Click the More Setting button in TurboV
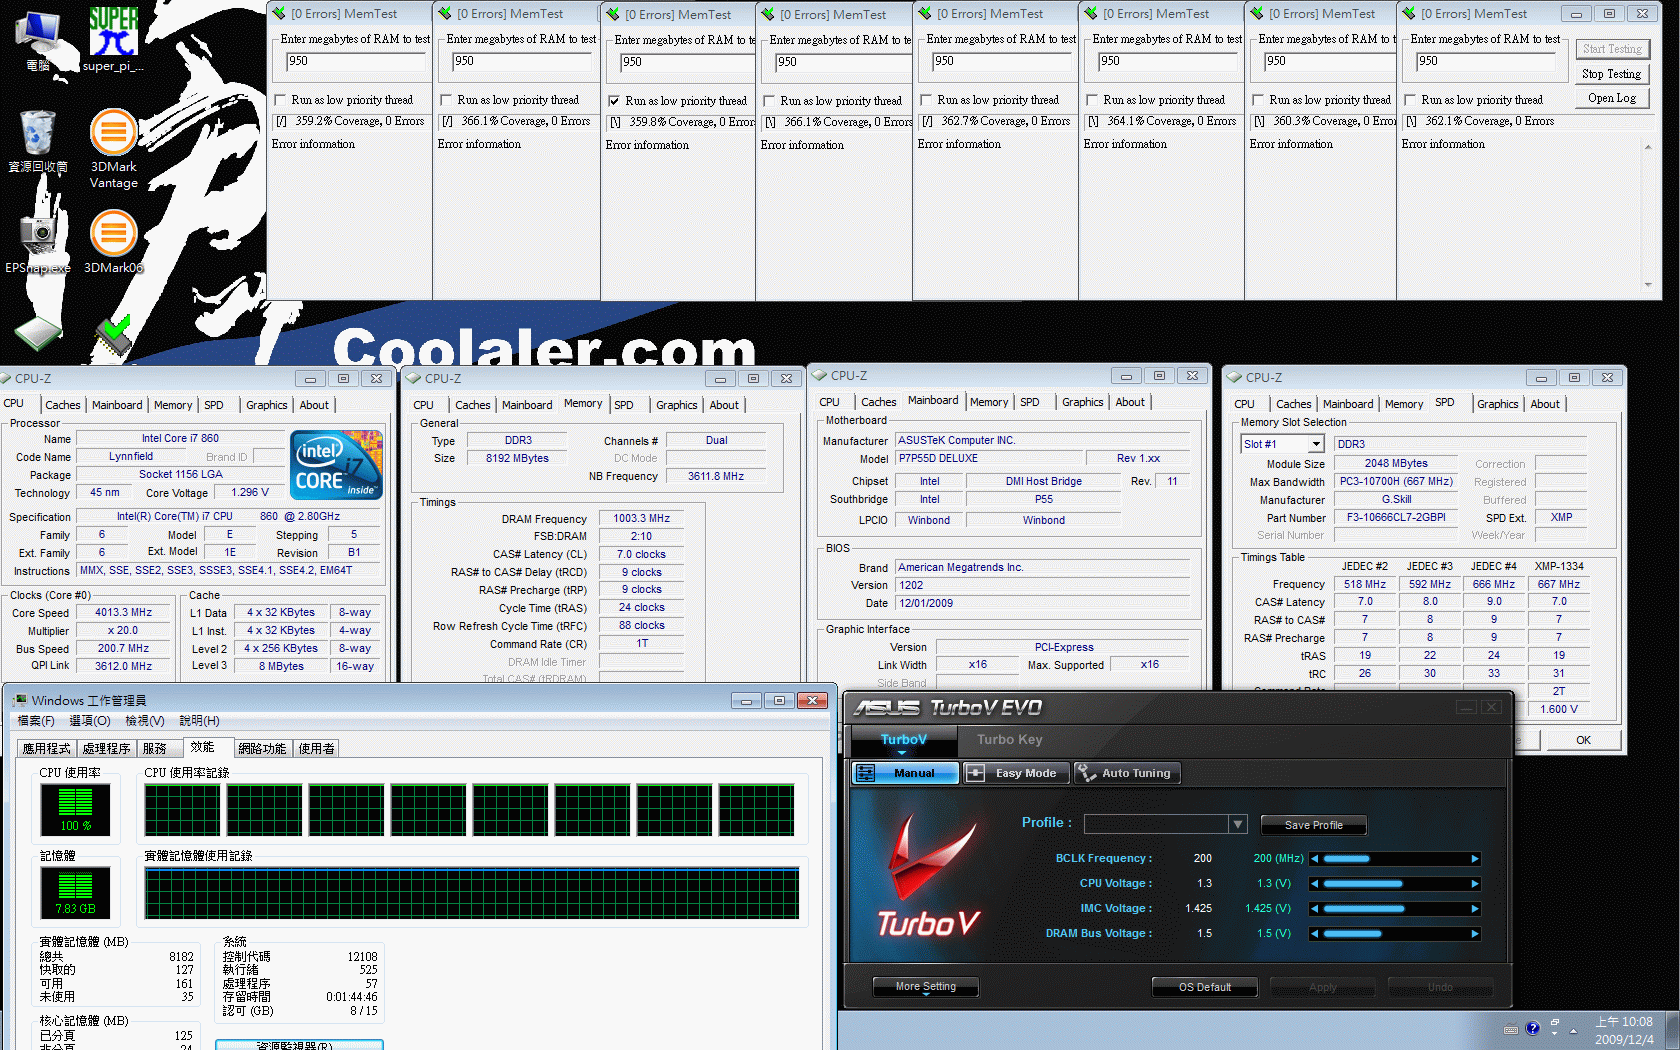Viewport: 1680px width, 1050px height. pyautogui.click(x=926, y=987)
